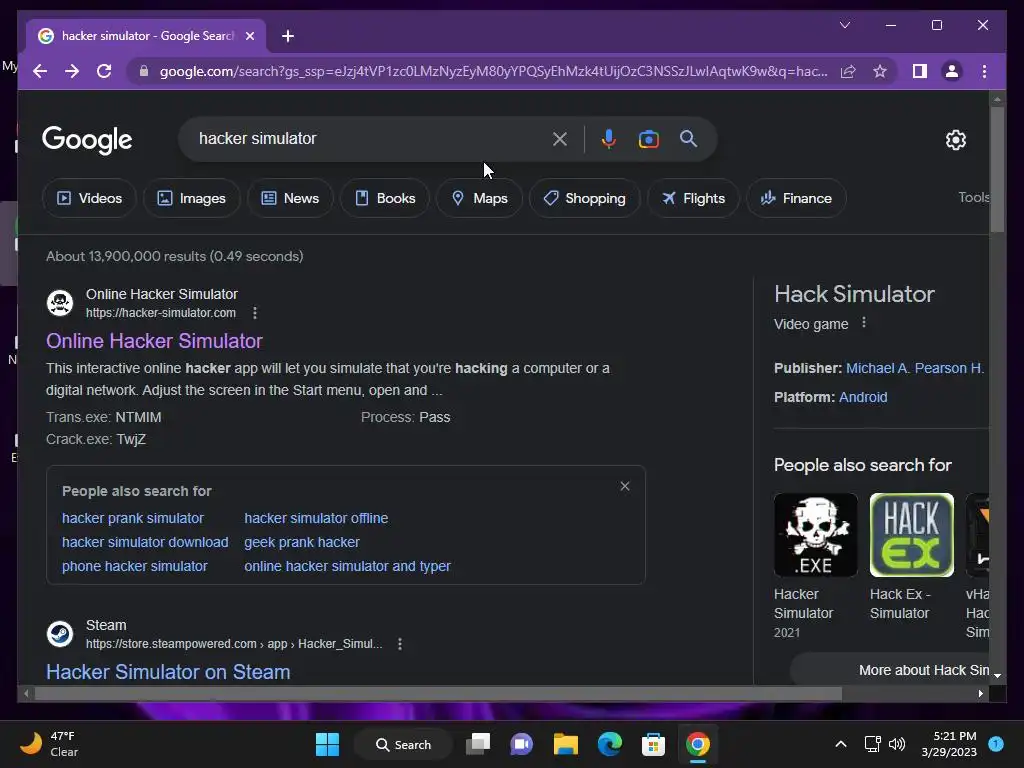Switch to the Finance results filter

pyautogui.click(x=796, y=198)
